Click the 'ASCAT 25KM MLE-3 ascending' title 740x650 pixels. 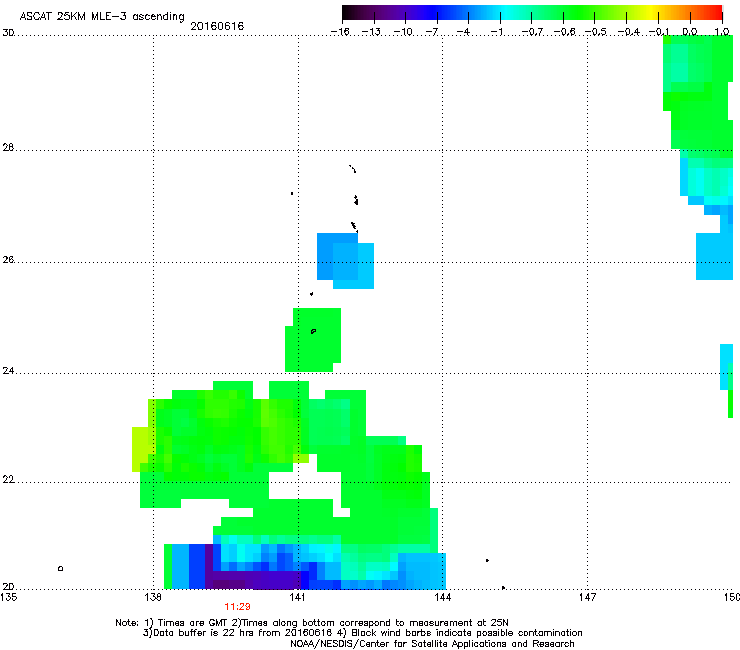point(102,16)
